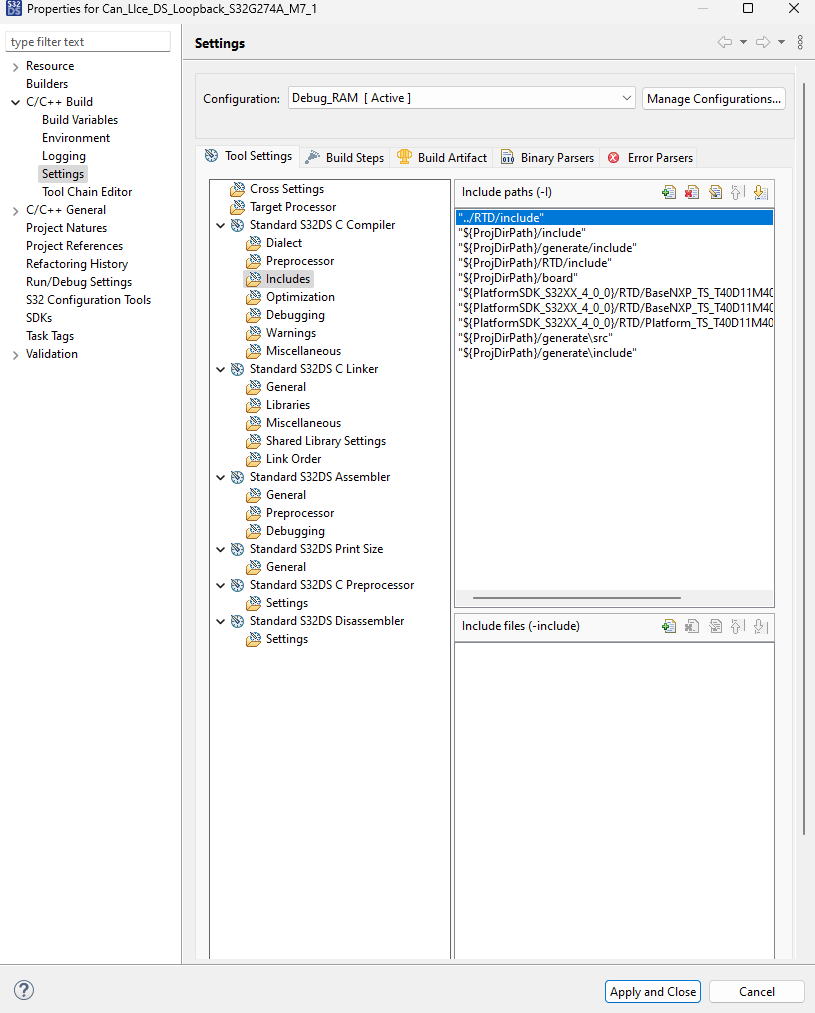This screenshot has width=815, height=1013.
Task: Edit the highlighted include path
Action: (715, 191)
